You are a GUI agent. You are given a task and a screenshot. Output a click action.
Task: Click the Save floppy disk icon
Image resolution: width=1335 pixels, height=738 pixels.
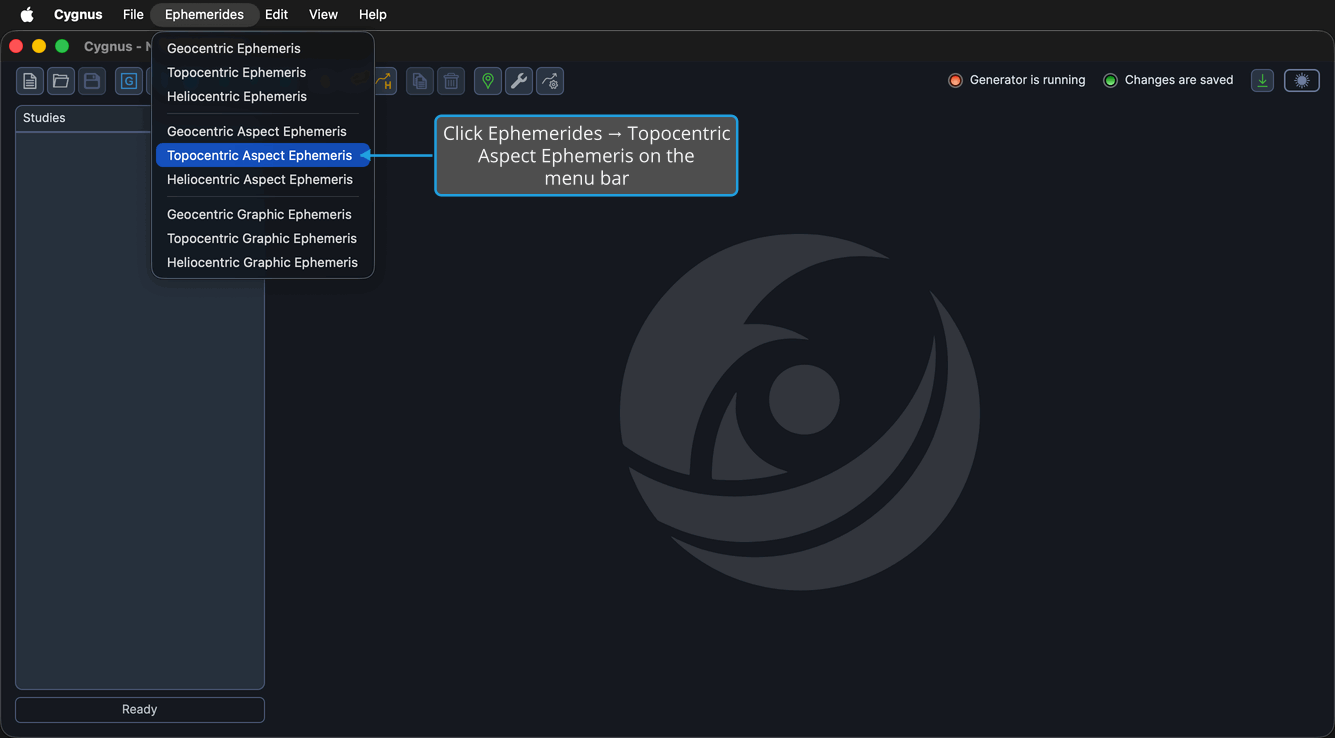(92, 81)
